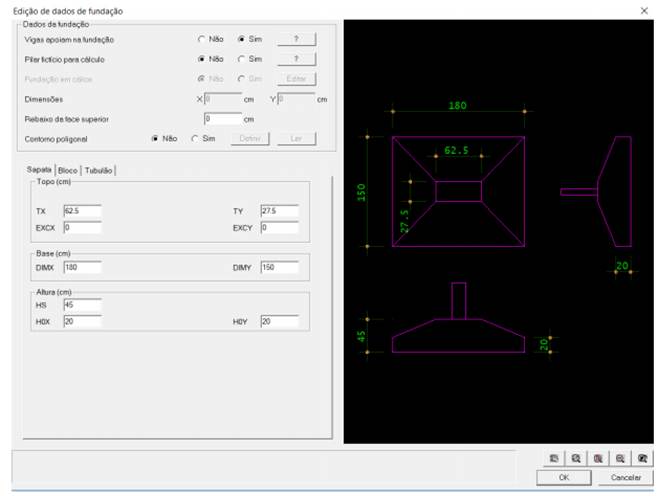Viewport: 658px width, 496px height.
Task: Switch to the Sapata tab
Action: click(39, 170)
